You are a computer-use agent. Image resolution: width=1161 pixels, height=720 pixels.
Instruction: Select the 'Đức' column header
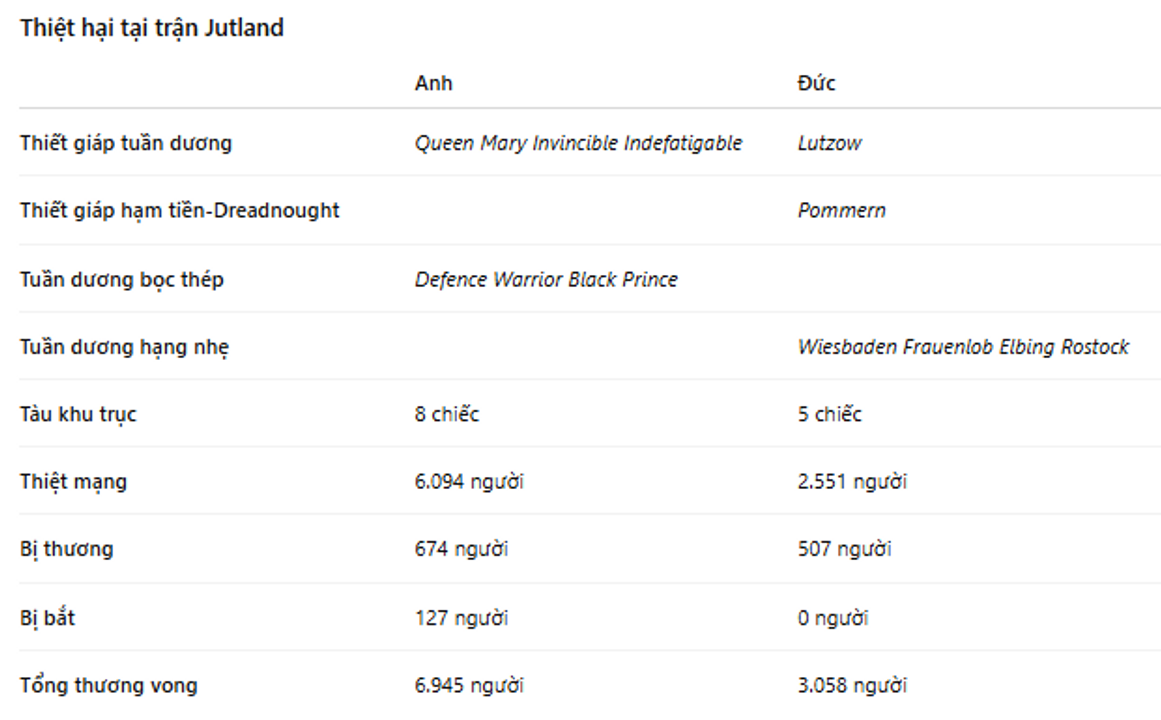[x=816, y=83]
